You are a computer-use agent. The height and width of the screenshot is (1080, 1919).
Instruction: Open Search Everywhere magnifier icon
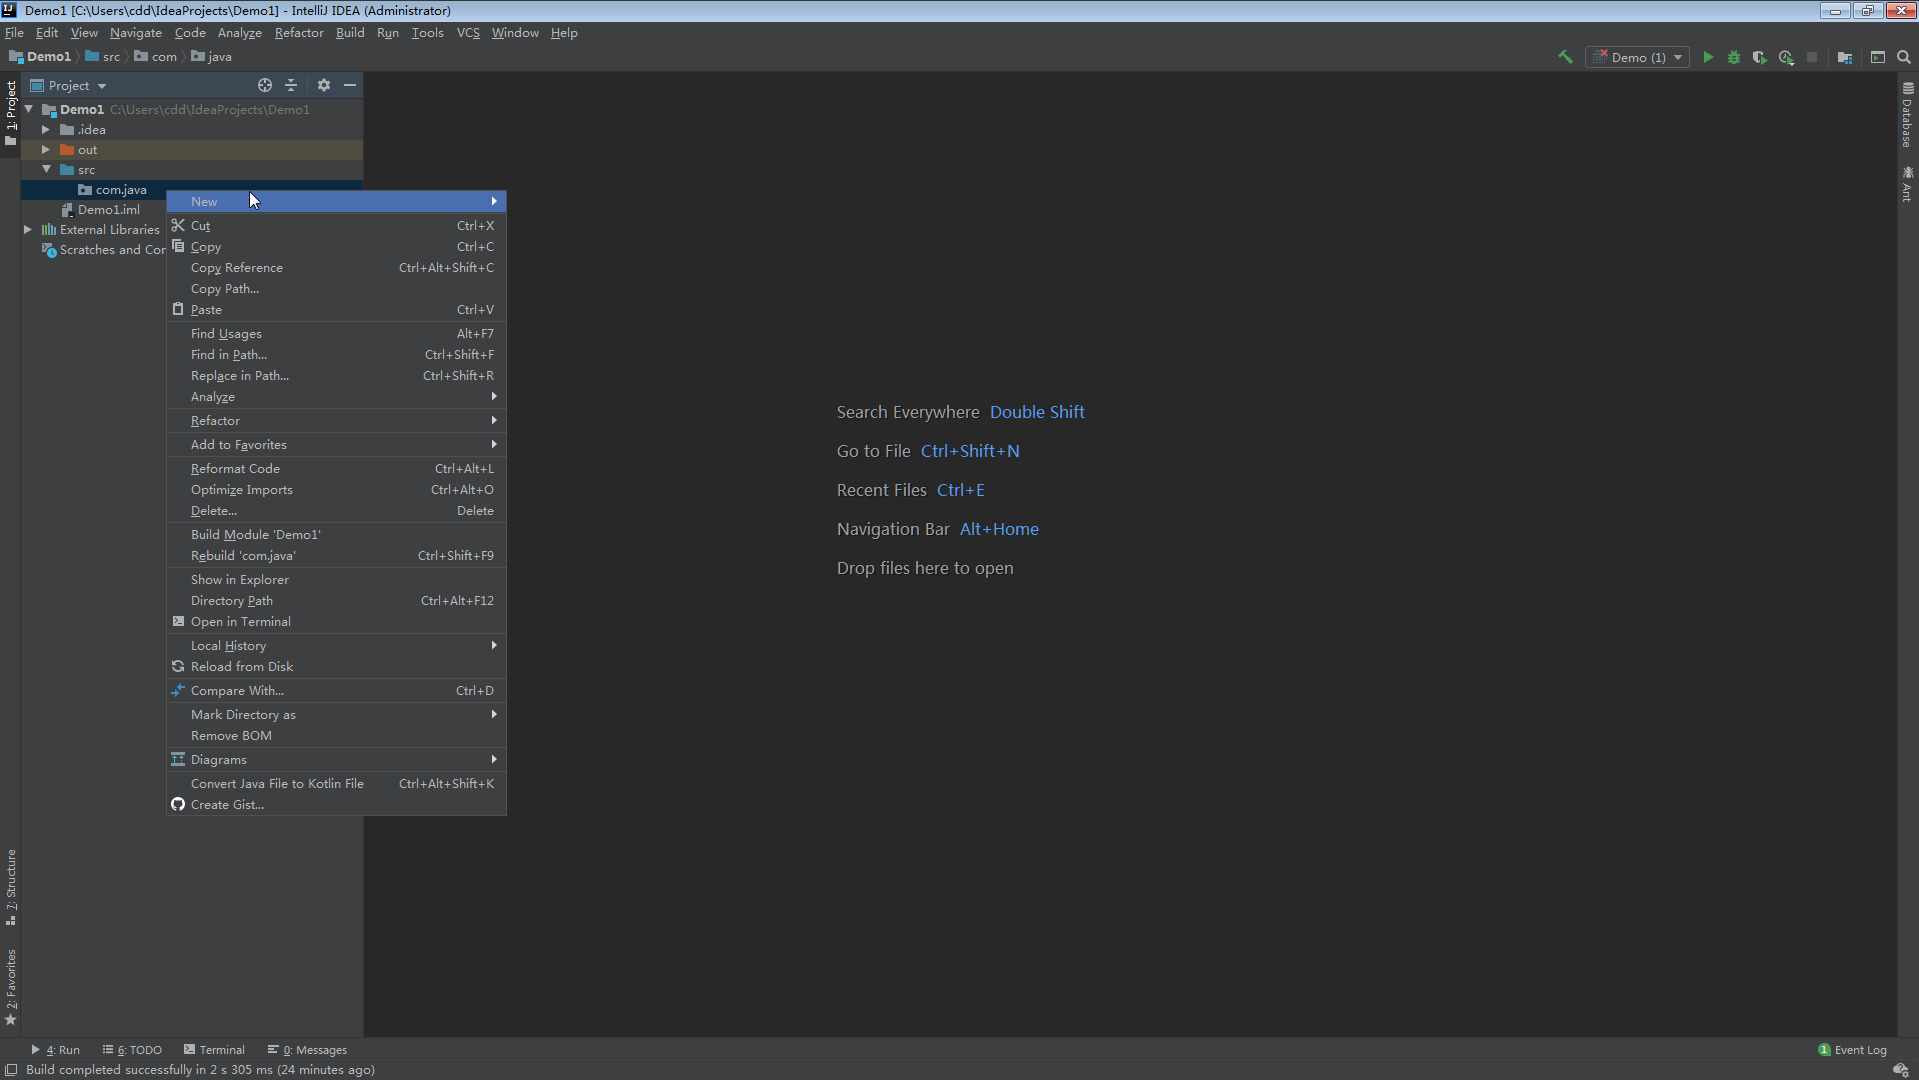point(1904,57)
